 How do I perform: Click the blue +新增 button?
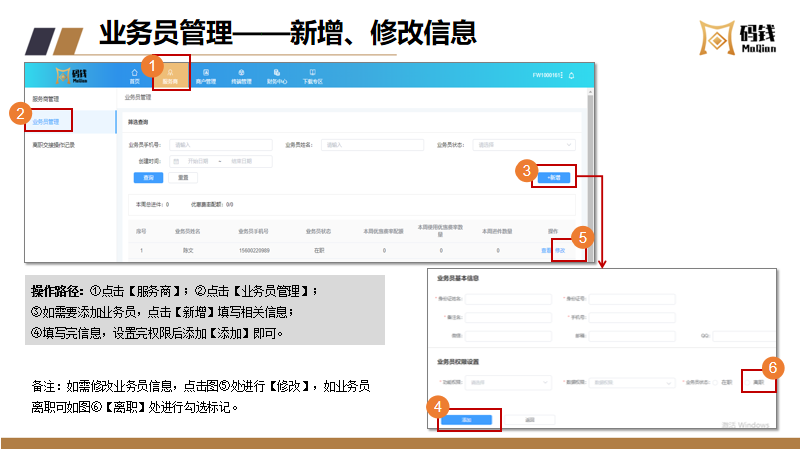click(x=553, y=177)
